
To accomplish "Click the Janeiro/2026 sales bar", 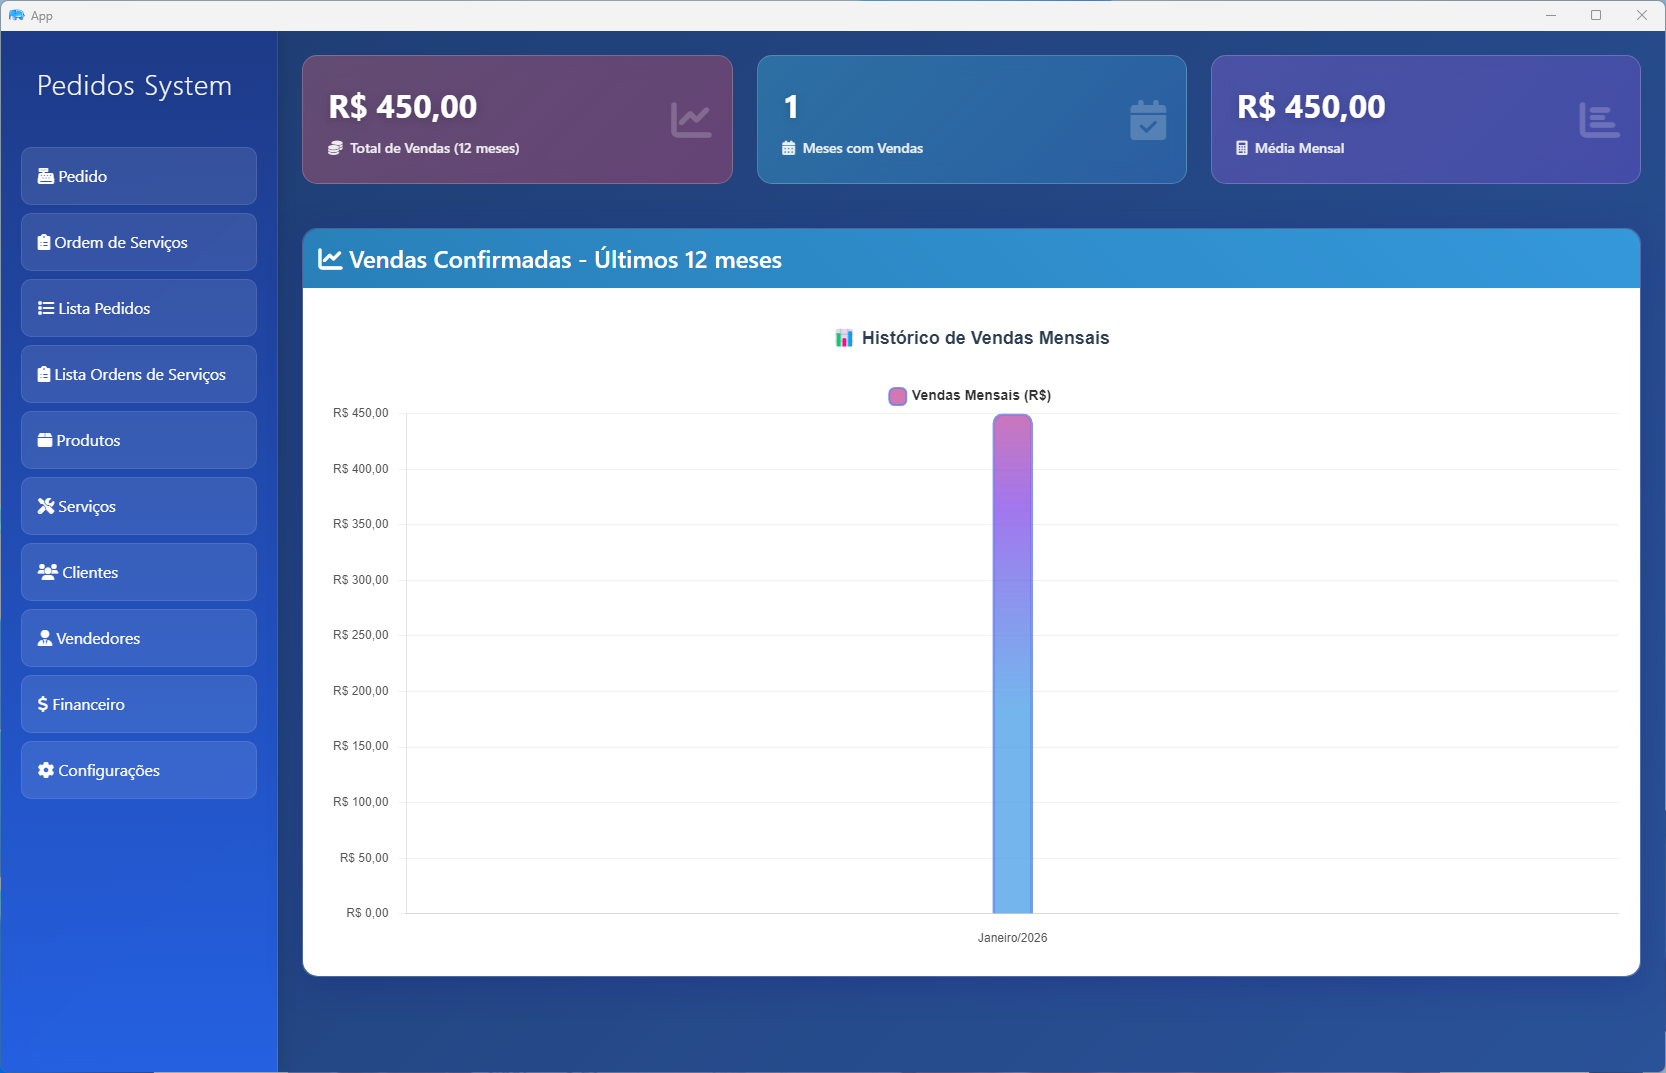I will pyautogui.click(x=1012, y=663).
